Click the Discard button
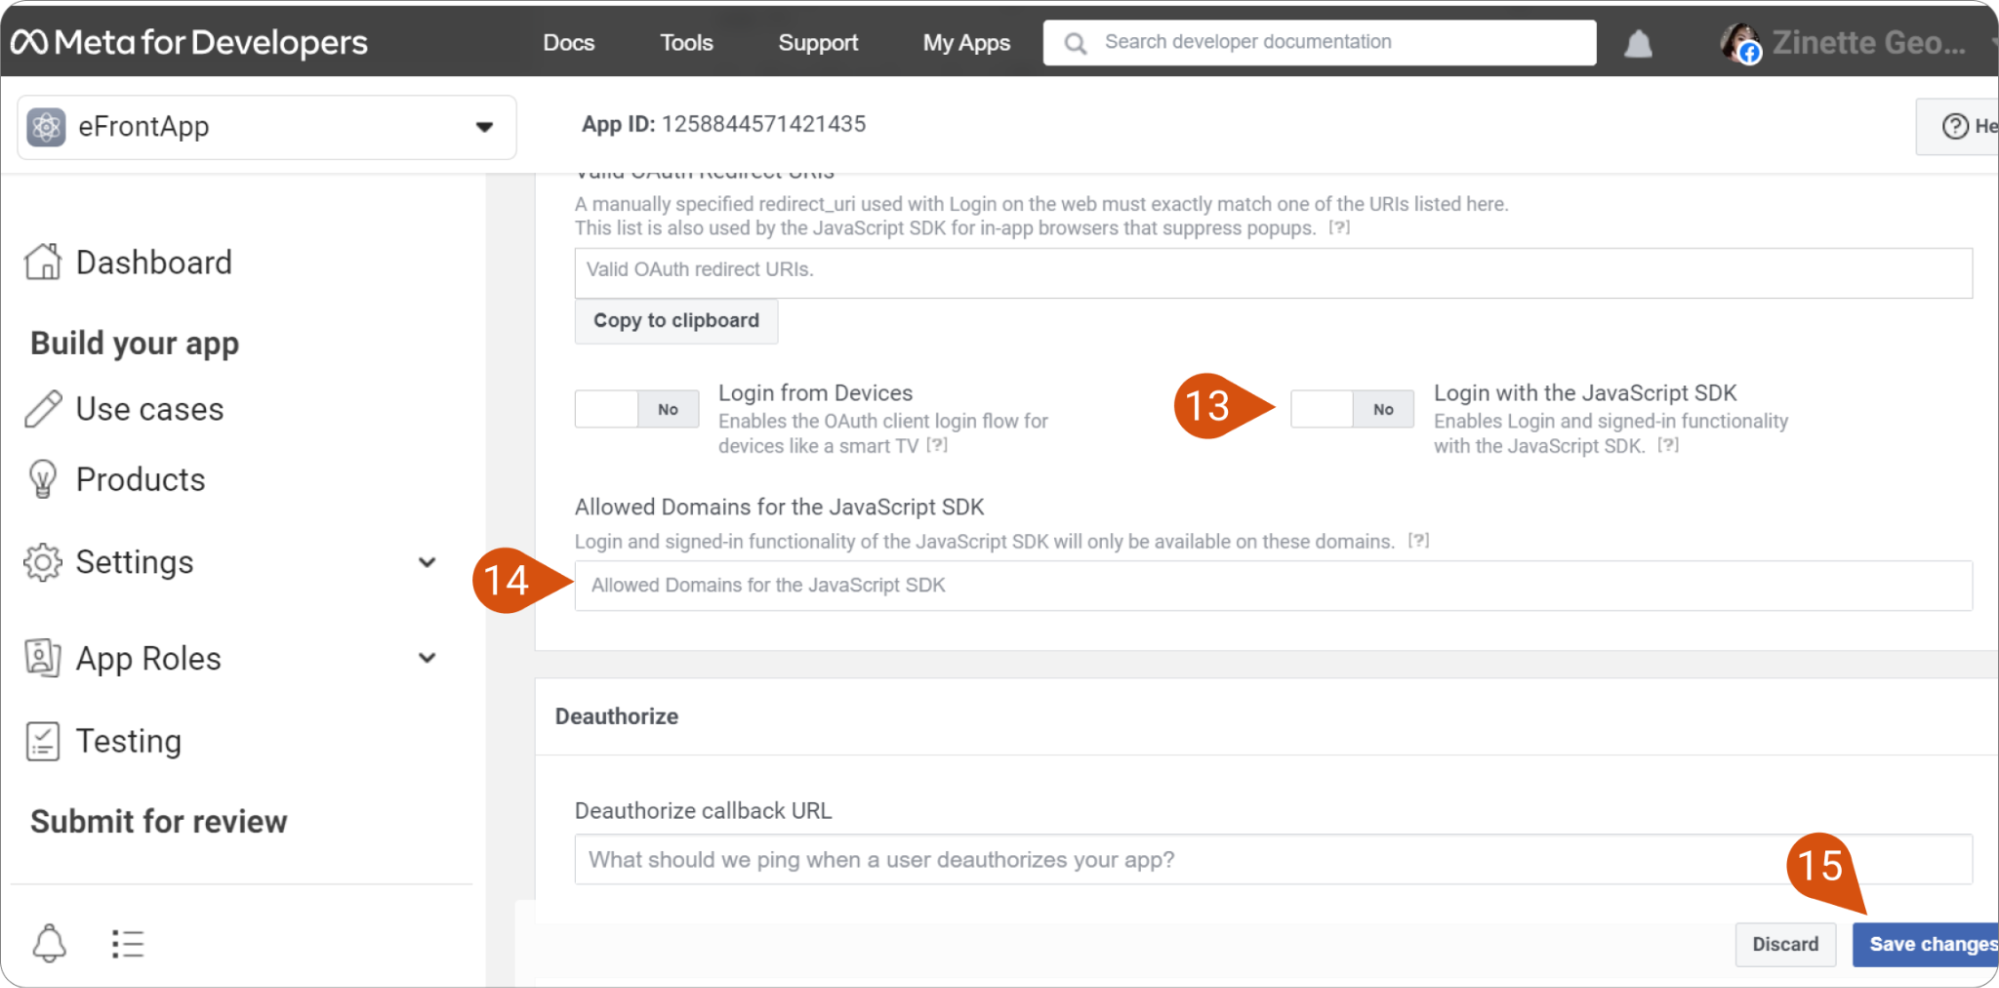This screenshot has height=988, width=1999. coord(1785,944)
